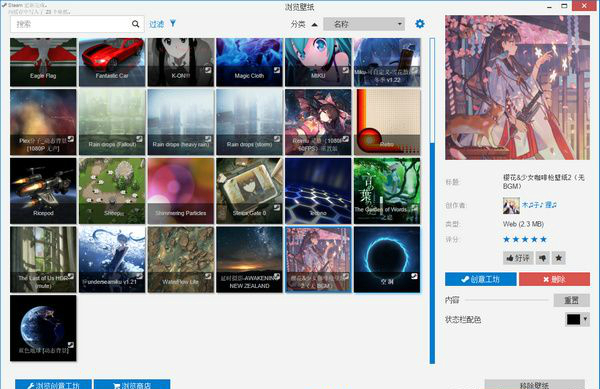Image resolution: width=600 pixels, height=389 pixels.
Task: Select the Steins Gate 0 wallpaper
Action: [x=249, y=191]
